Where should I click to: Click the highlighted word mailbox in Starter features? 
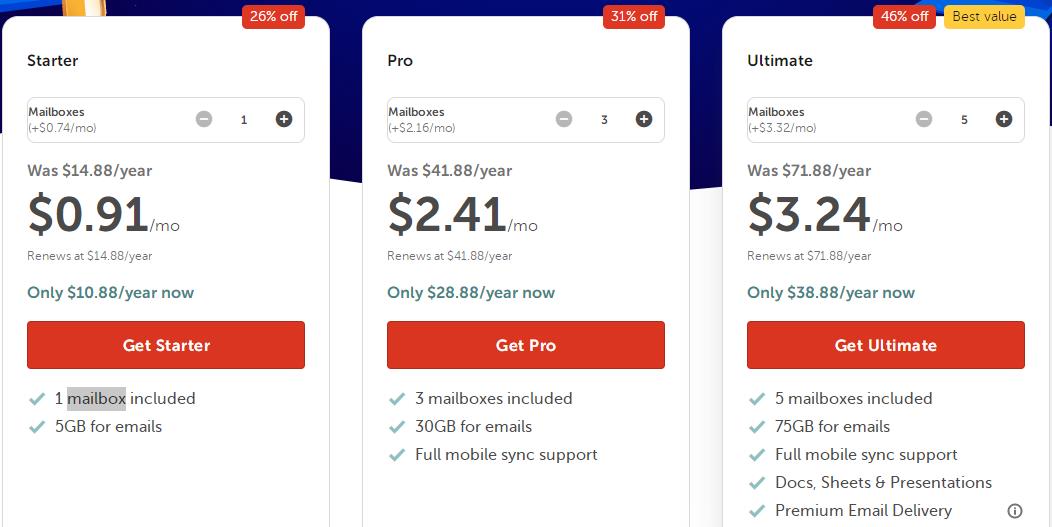(x=96, y=398)
